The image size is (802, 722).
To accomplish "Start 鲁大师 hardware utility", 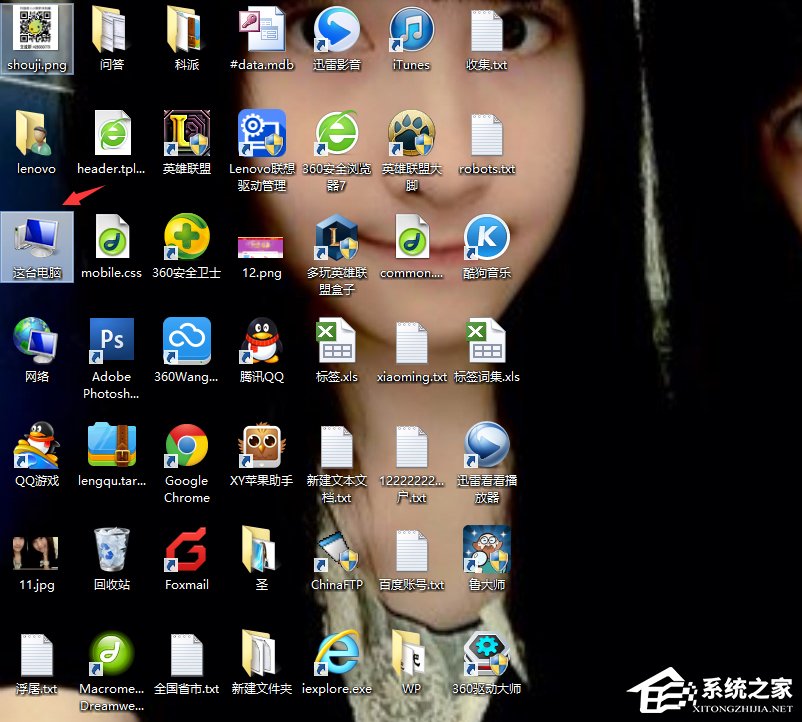I will click(486, 546).
